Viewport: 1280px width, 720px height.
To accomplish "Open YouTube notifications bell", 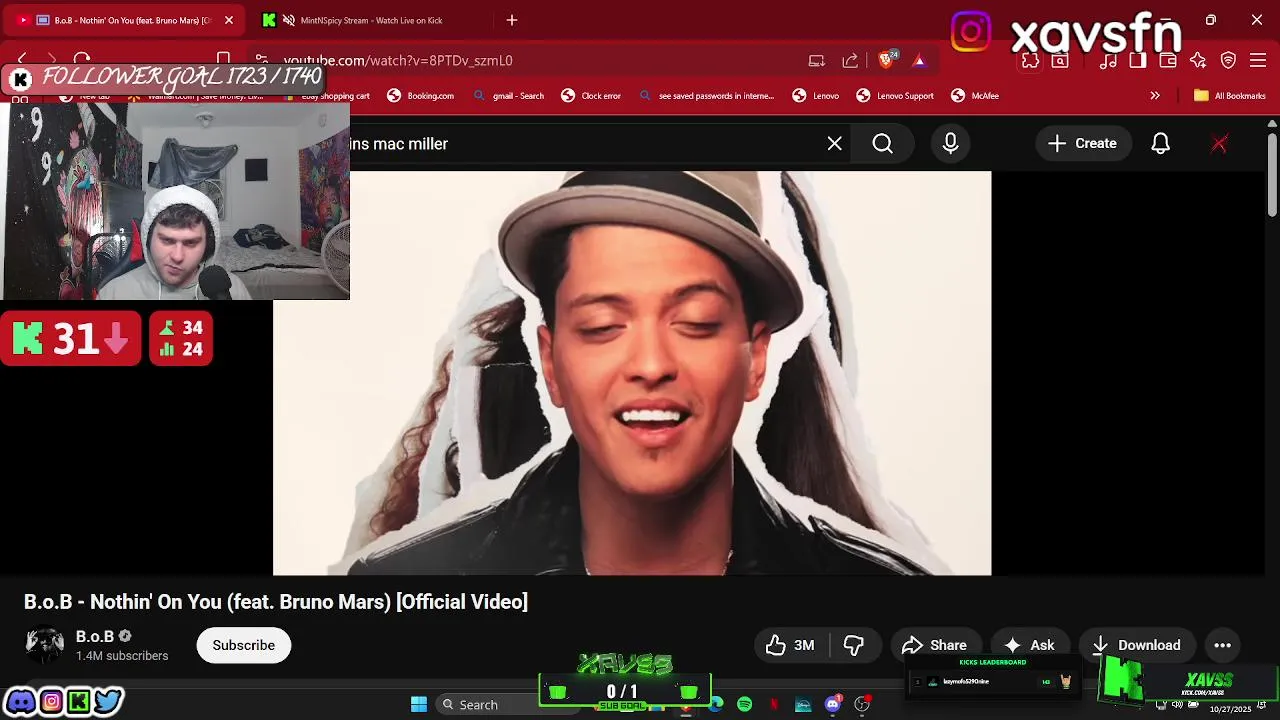I will point(1160,144).
